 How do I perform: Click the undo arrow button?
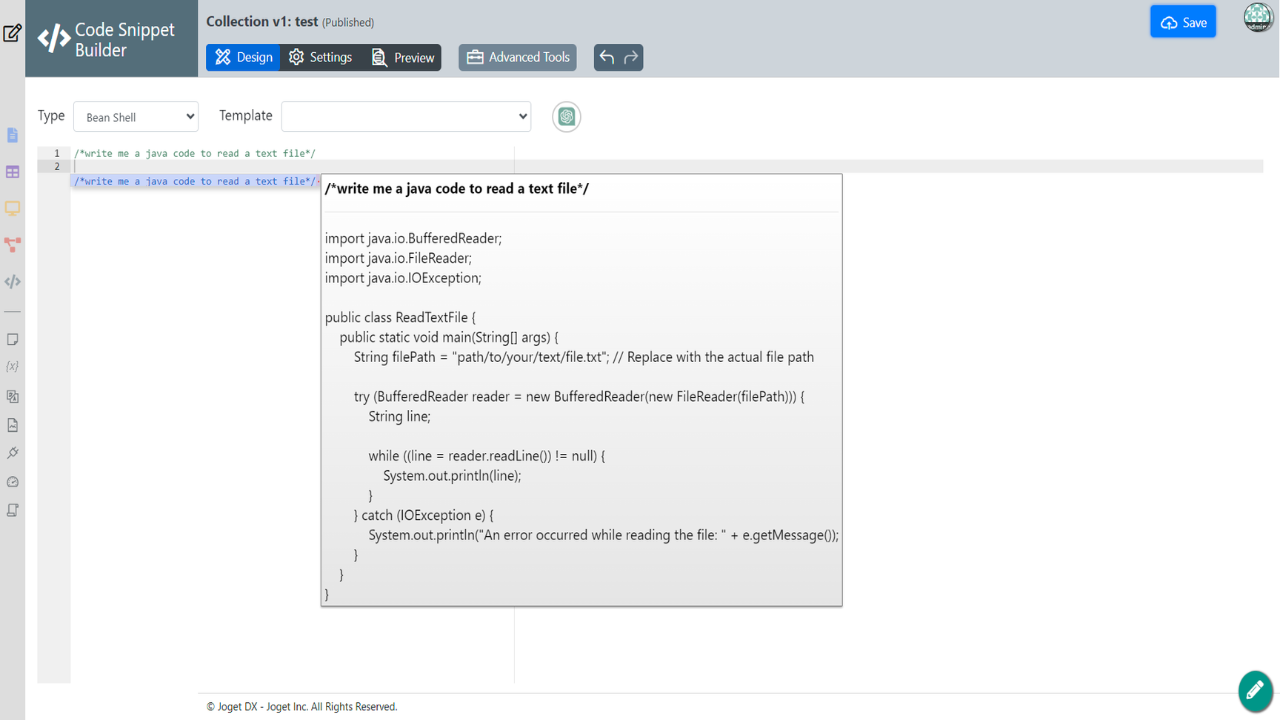[607, 58]
